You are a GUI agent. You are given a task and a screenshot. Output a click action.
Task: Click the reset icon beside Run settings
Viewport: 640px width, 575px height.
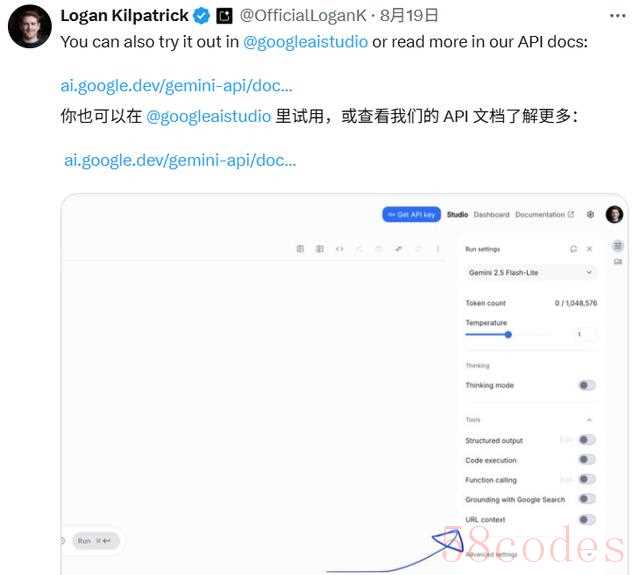(573, 249)
